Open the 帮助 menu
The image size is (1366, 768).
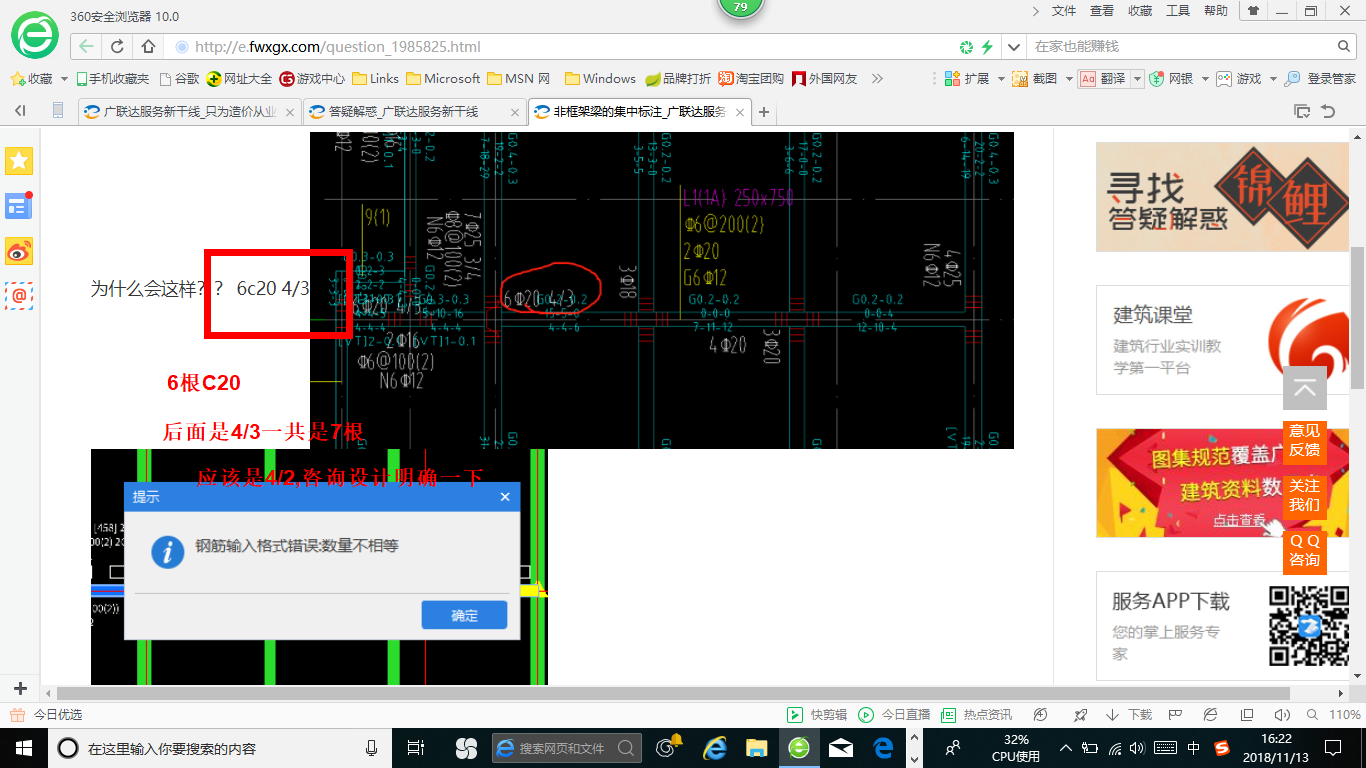(x=1216, y=11)
